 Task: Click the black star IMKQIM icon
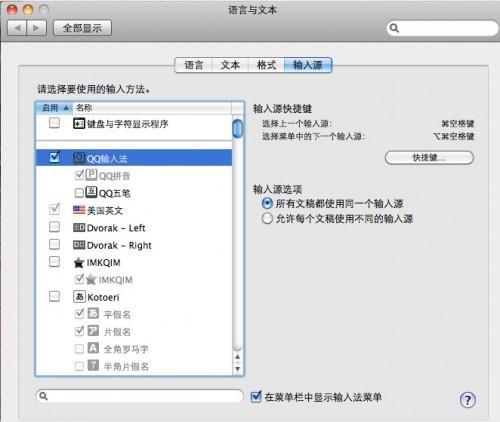79,263
